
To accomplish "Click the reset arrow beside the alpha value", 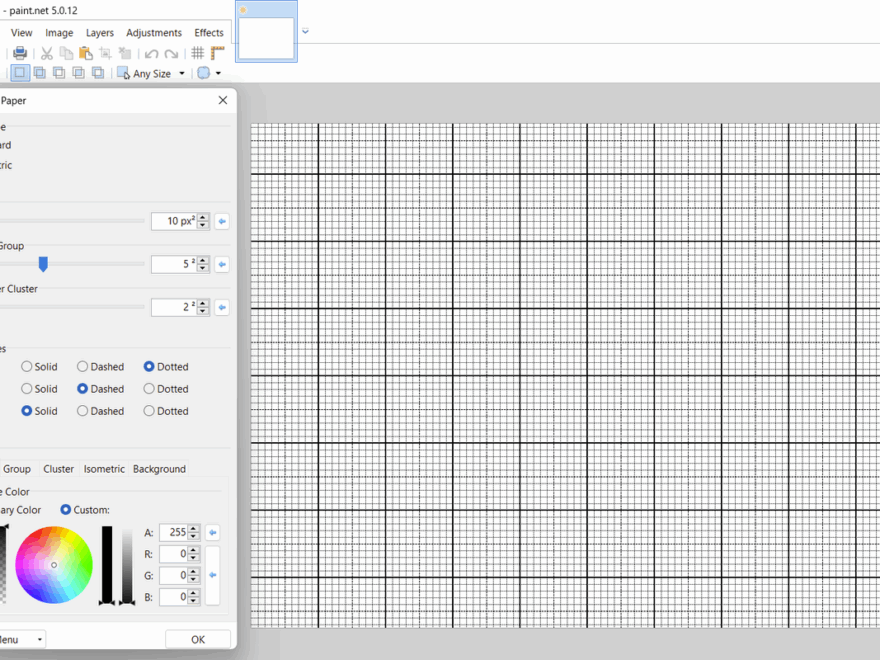I will (x=212, y=532).
